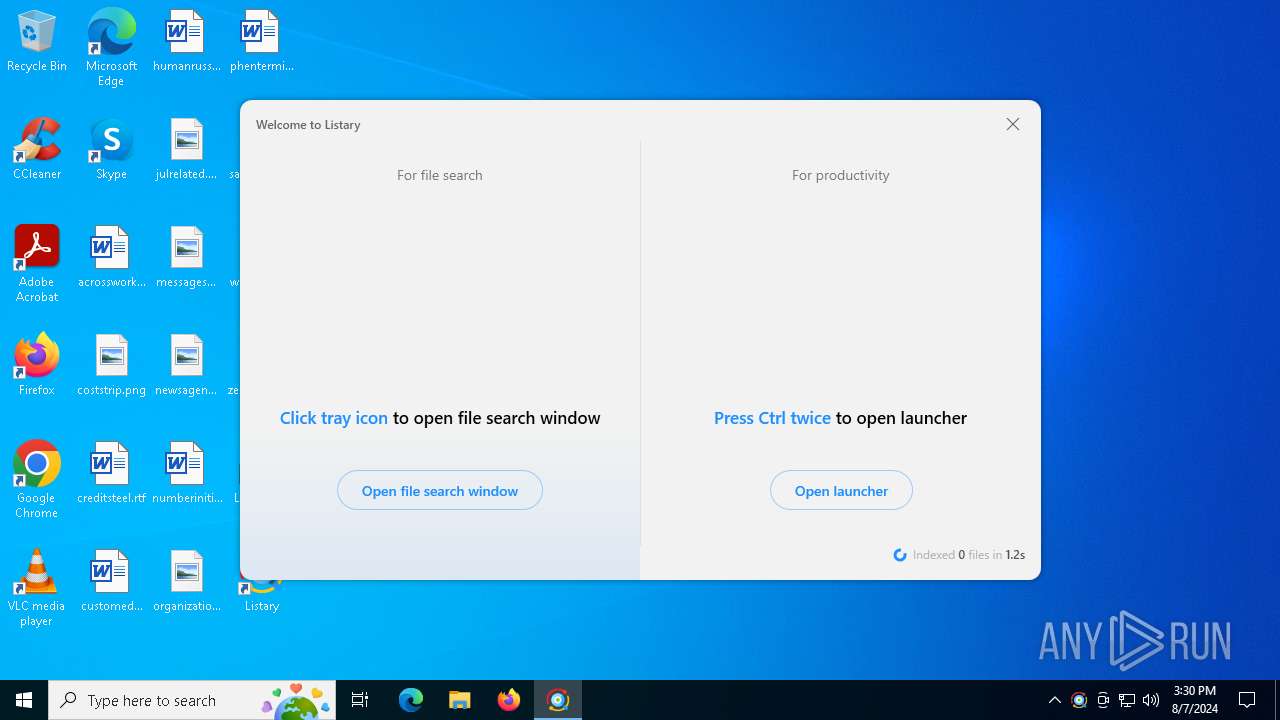Open File Explorer from taskbar
Image resolution: width=1280 pixels, height=720 pixels.
(460, 700)
